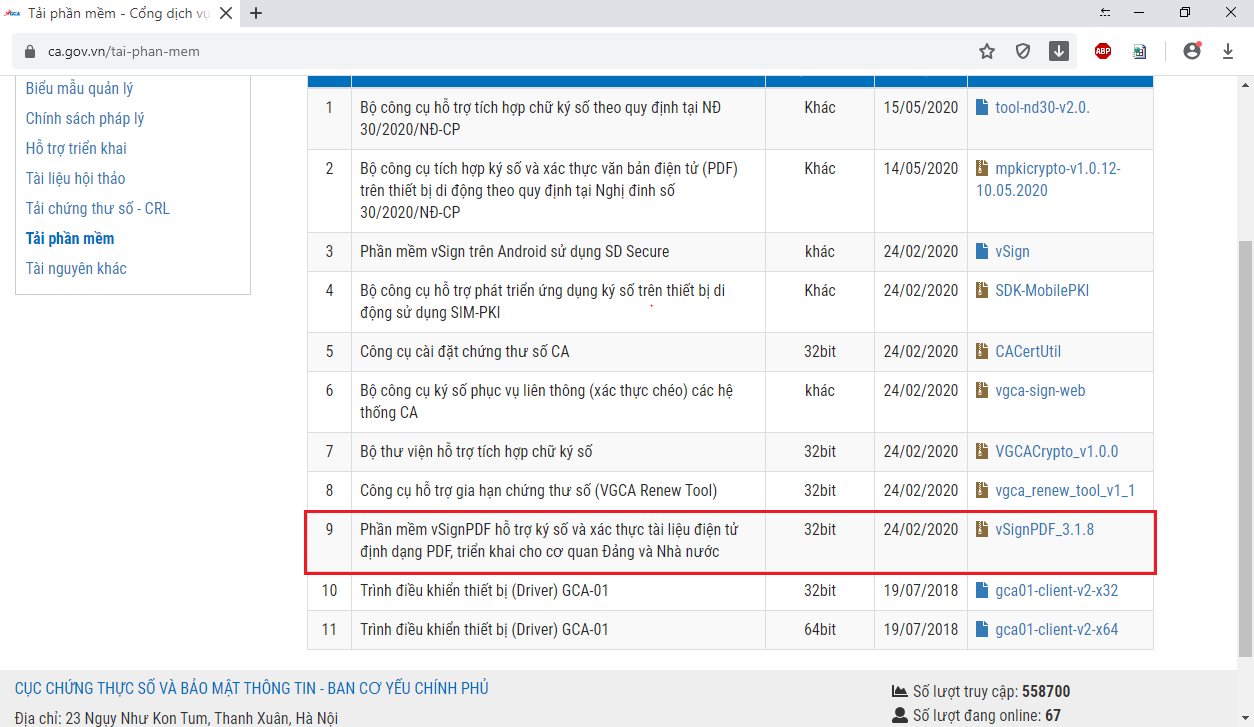Download tool-nd30-v2.0. package
Image resolution: width=1254 pixels, height=727 pixels.
pyautogui.click(x=1042, y=108)
